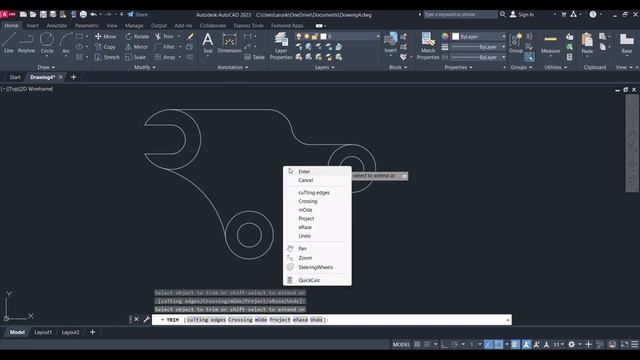The width and height of the screenshot is (640, 360).
Task: Click the Stretch tool
Action: 107,57
